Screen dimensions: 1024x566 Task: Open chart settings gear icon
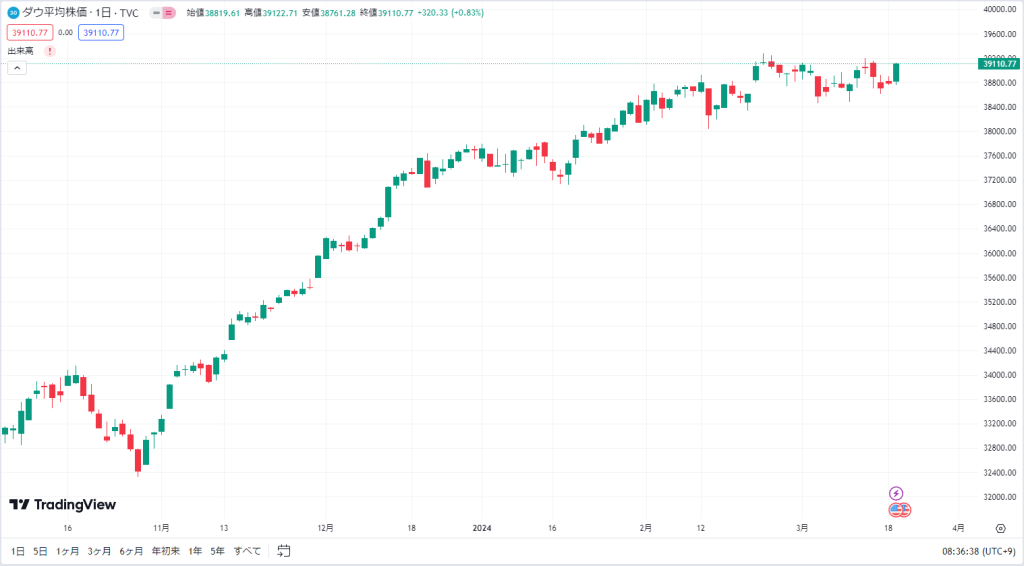point(1000,528)
